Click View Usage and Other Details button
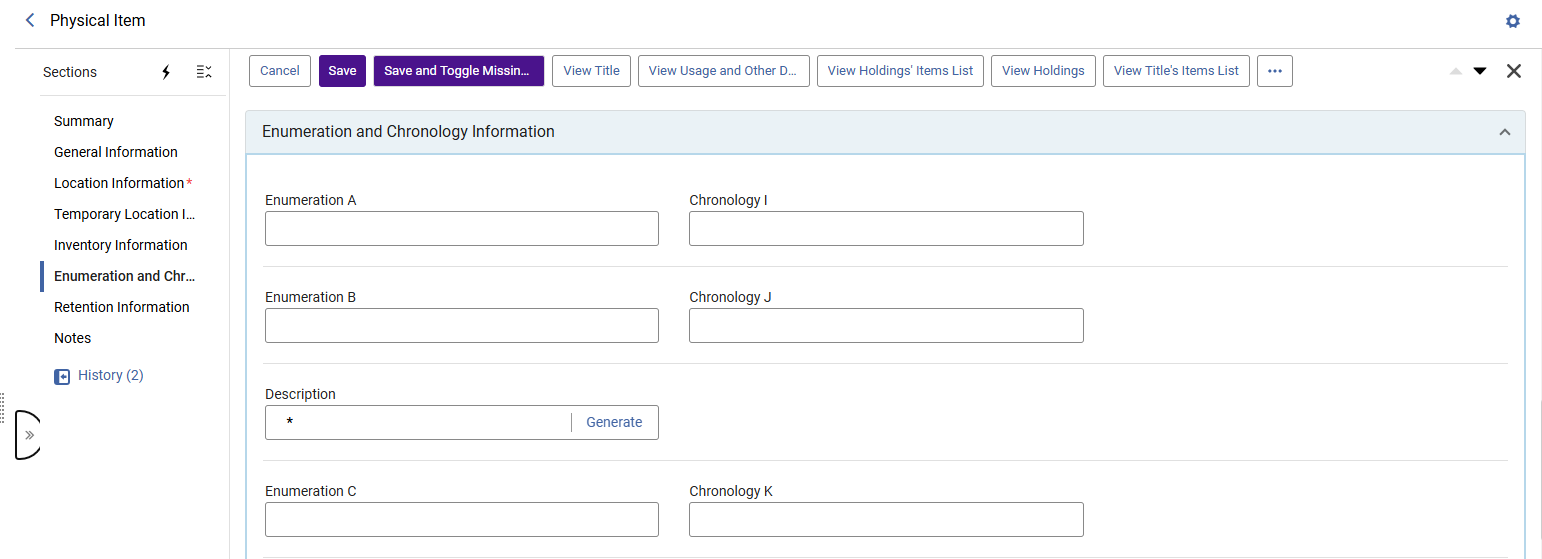The image size is (1542, 559). pyautogui.click(x=723, y=71)
